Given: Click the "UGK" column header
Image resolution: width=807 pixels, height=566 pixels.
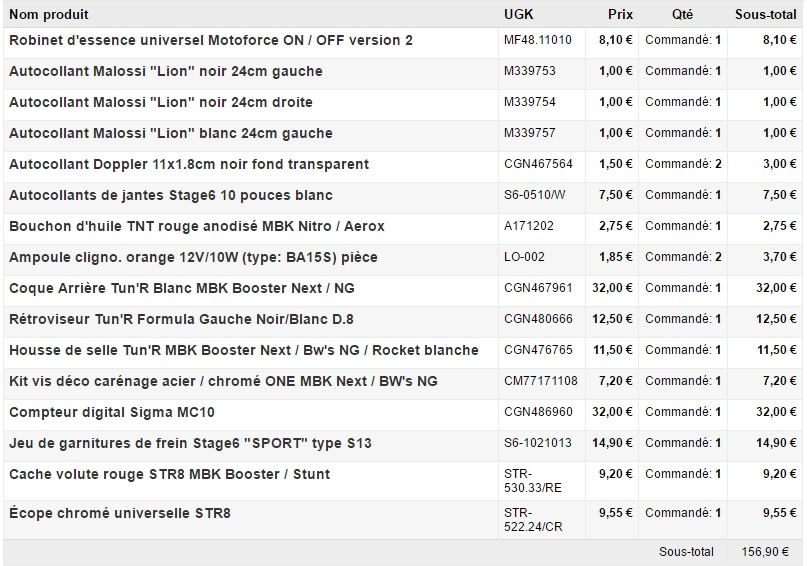Looking at the screenshot, I should [518, 14].
